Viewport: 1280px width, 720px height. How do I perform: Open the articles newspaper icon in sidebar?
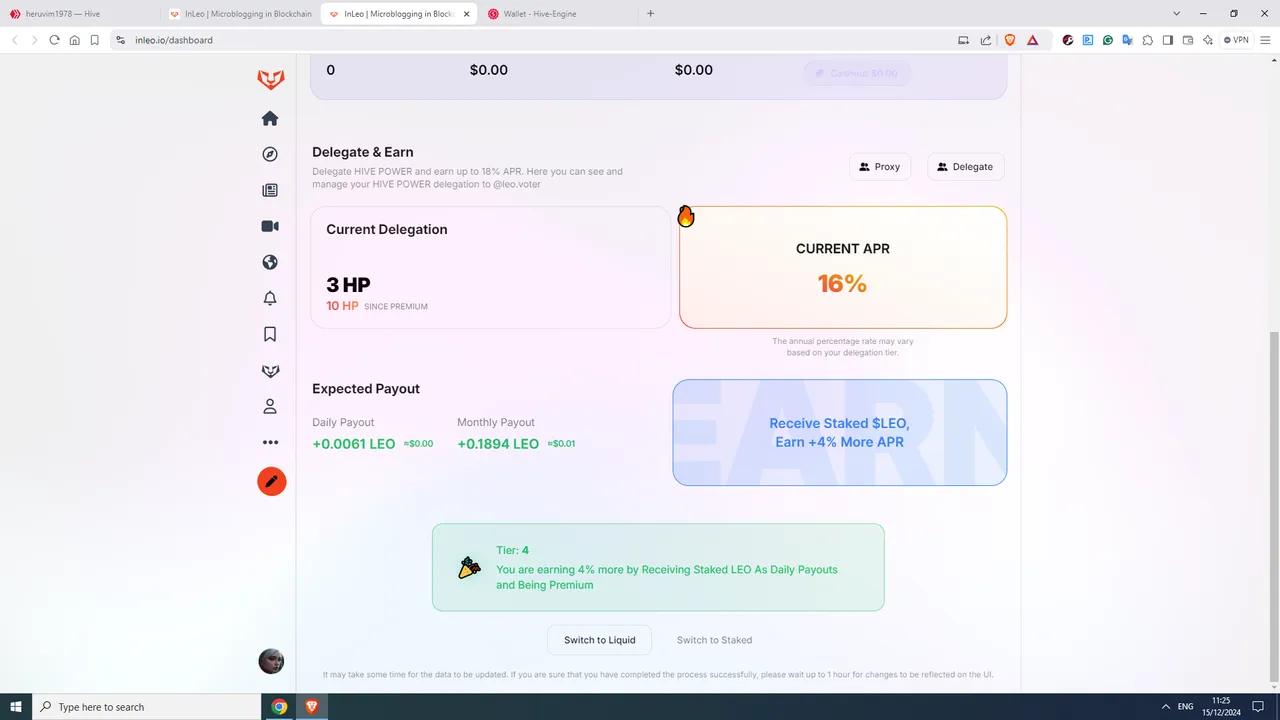(x=270, y=190)
